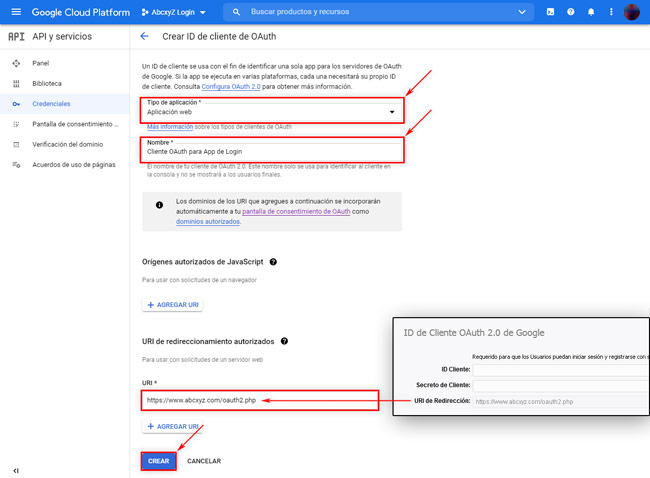Open the dominios autorizados link

pyautogui.click(x=208, y=221)
